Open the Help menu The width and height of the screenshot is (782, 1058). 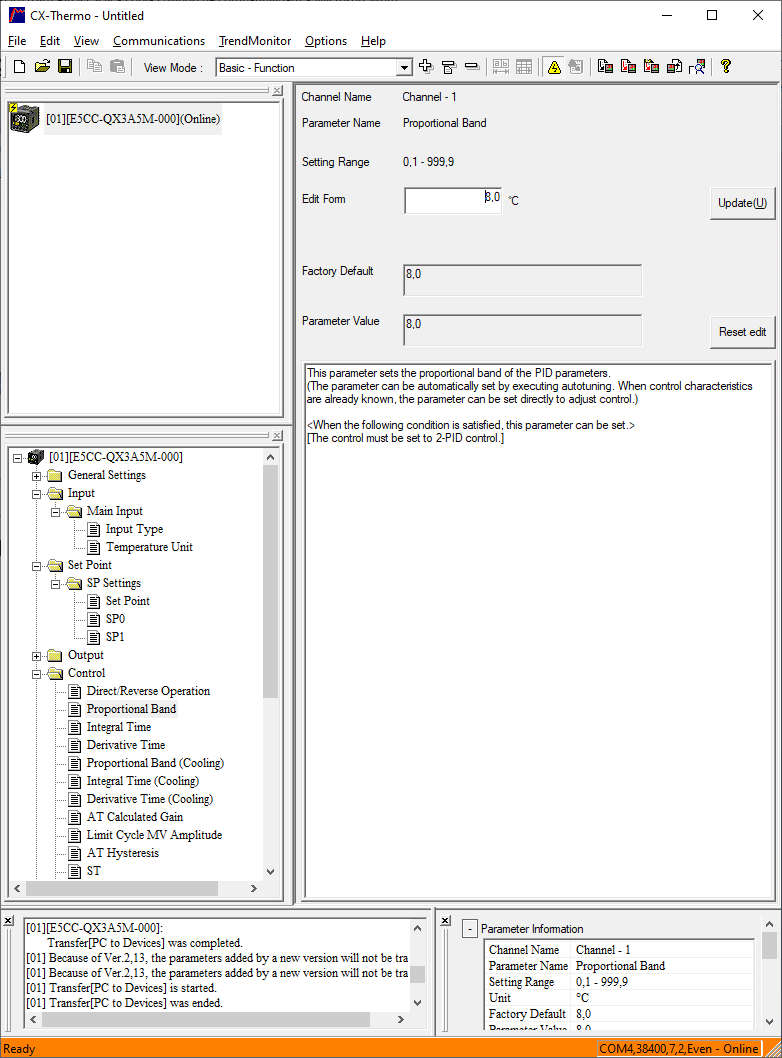point(373,41)
